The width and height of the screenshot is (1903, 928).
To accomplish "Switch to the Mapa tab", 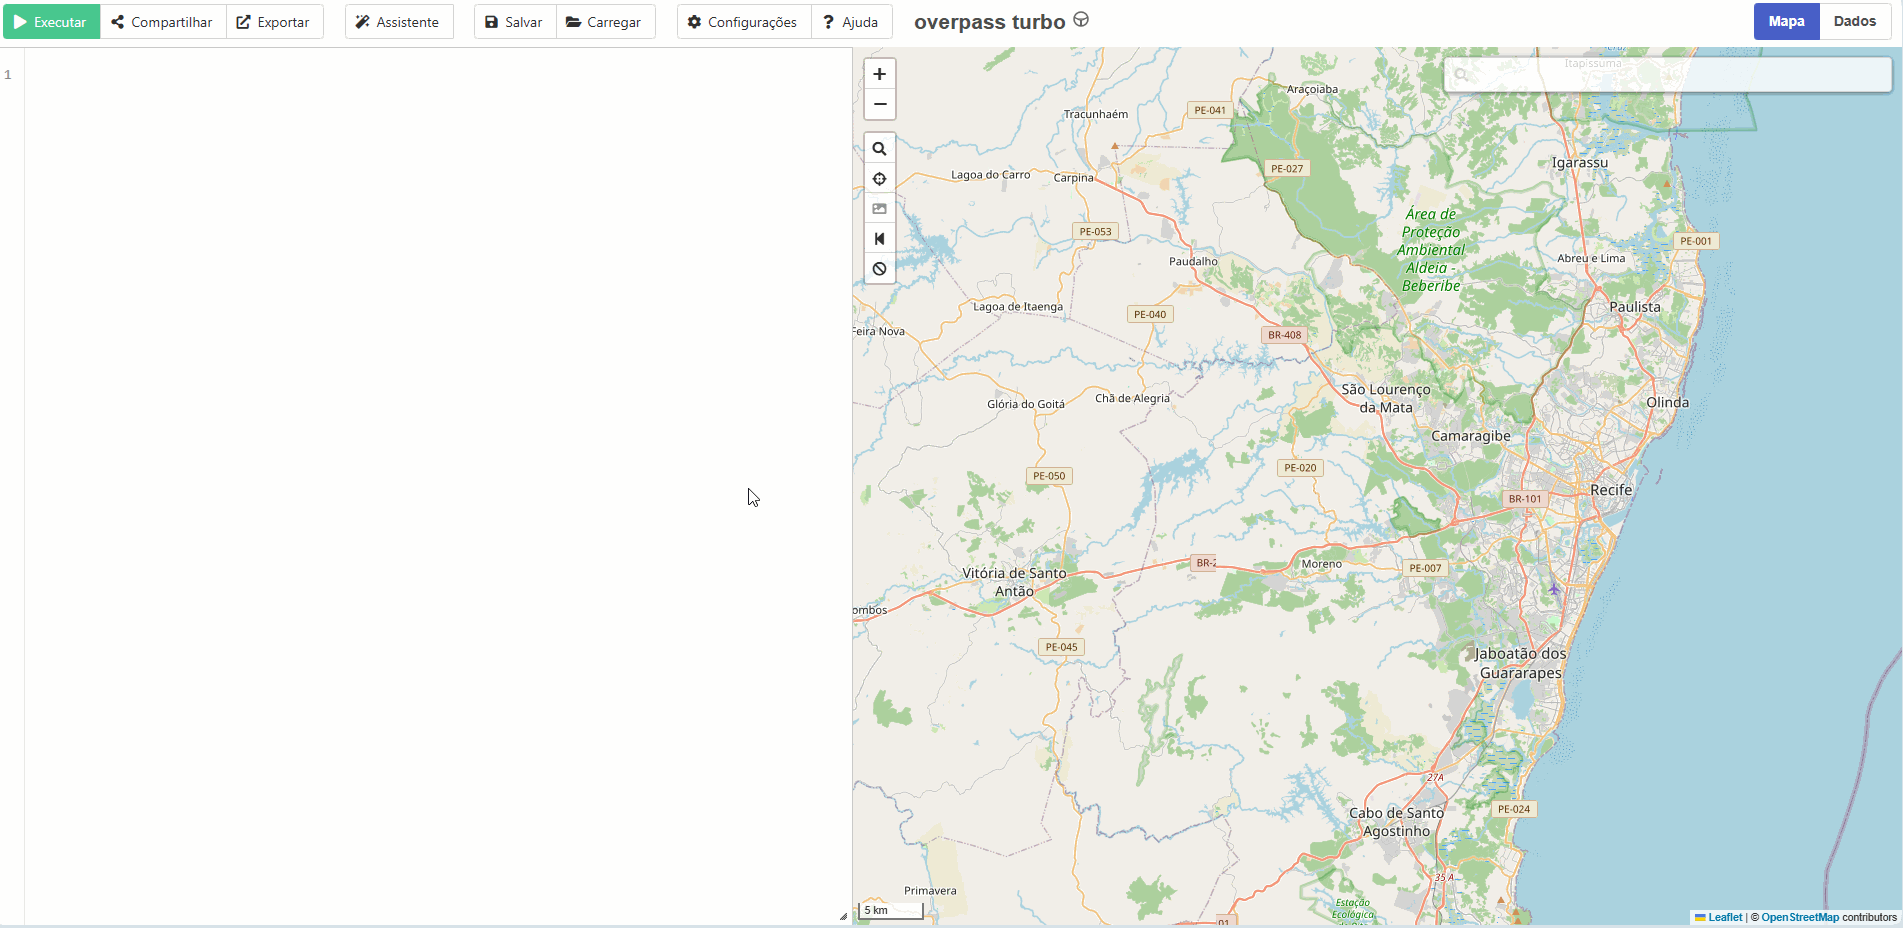I will [1786, 21].
